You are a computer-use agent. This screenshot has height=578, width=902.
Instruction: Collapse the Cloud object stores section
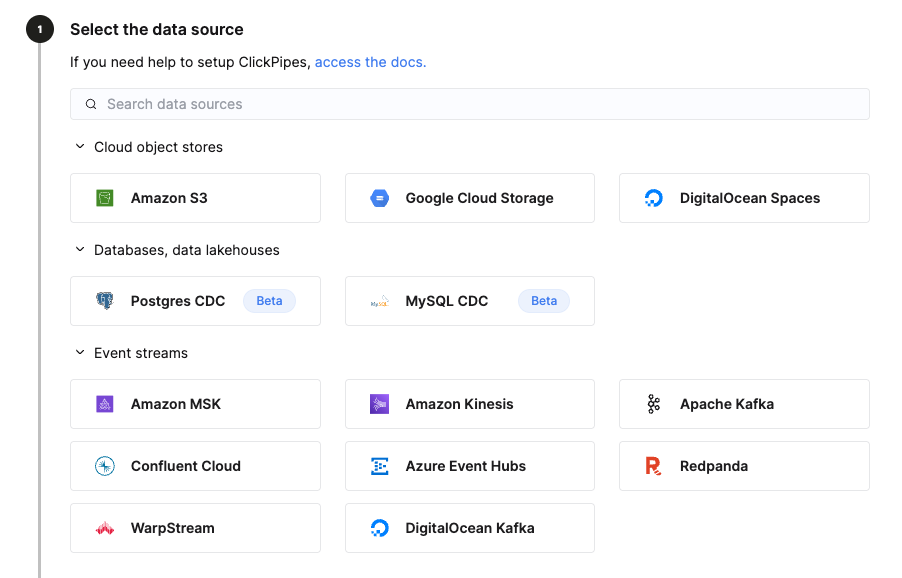80,146
